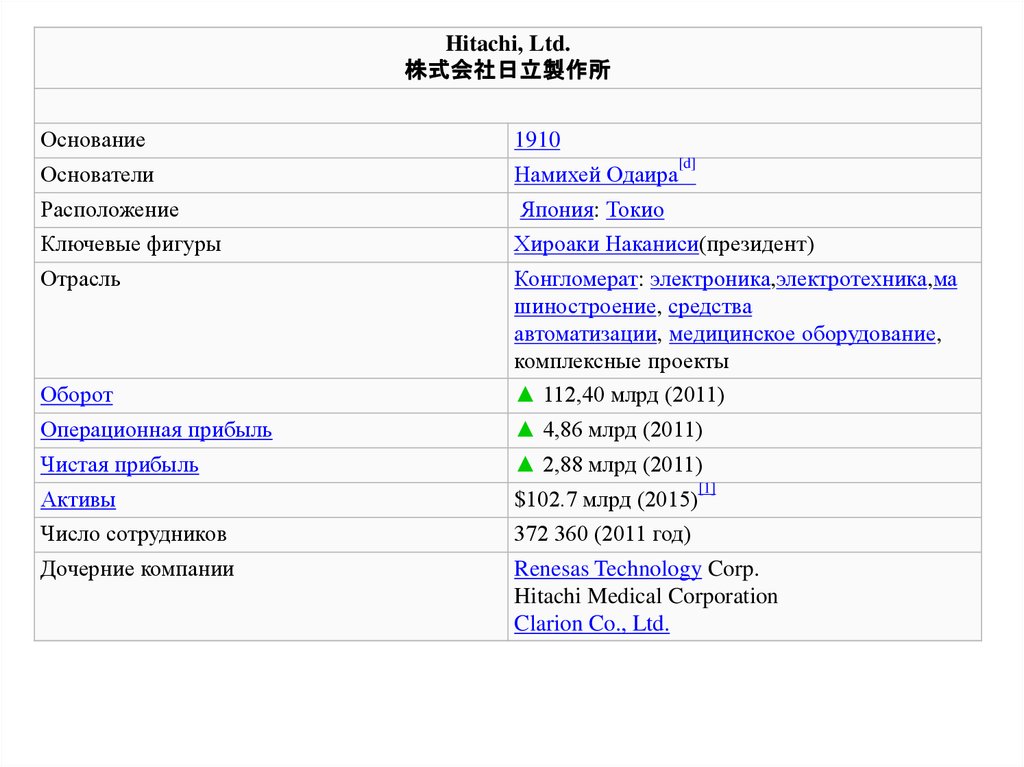1024x767 pixels.
Task: Click the Отрасль row label
Action: point(80,280)
